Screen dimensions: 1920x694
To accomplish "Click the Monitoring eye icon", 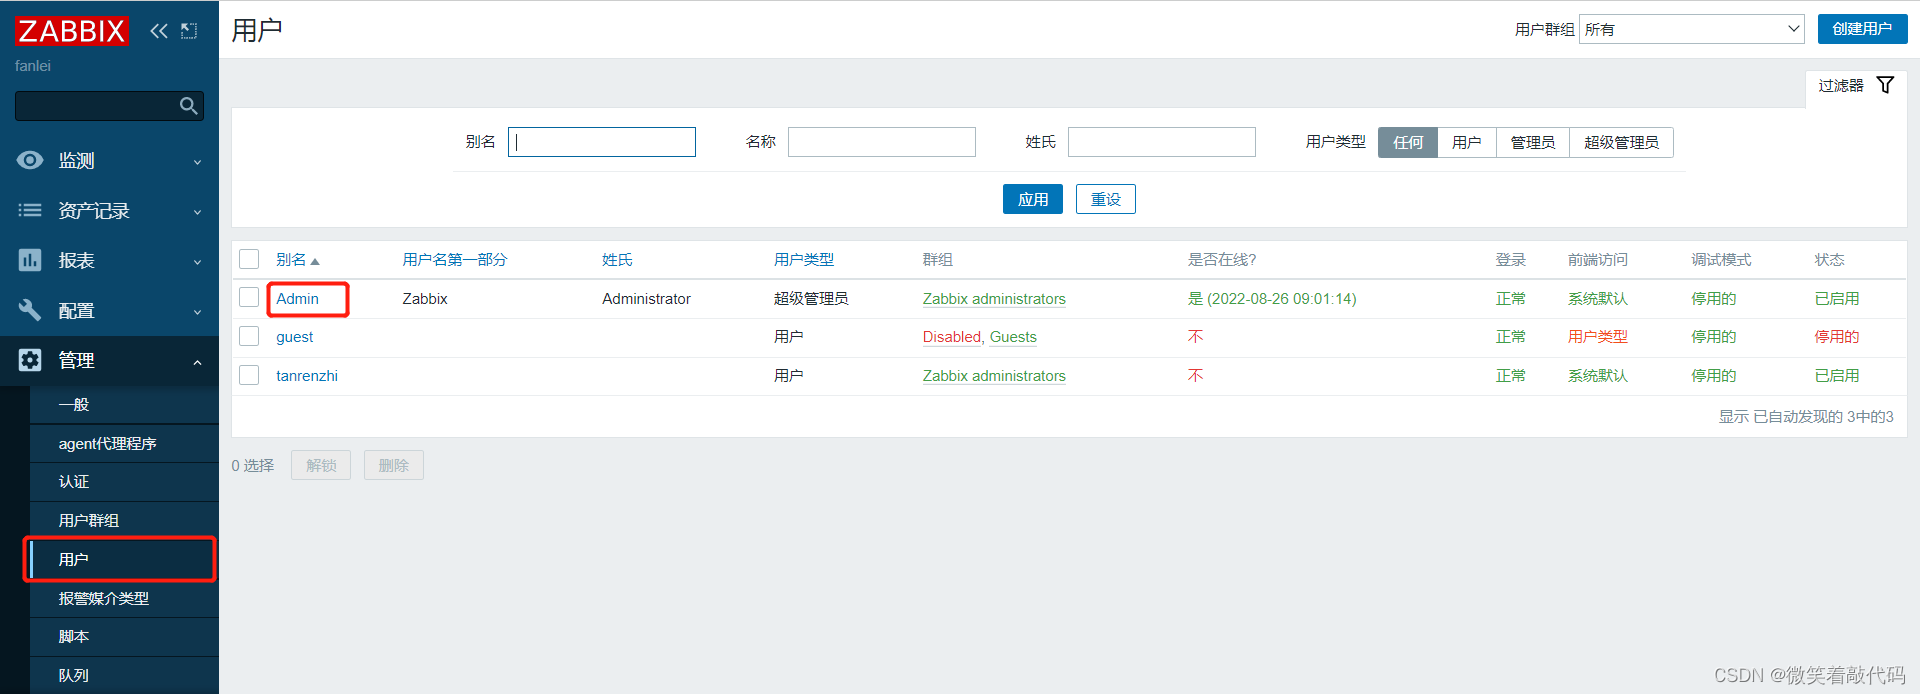I will (30, 160).
